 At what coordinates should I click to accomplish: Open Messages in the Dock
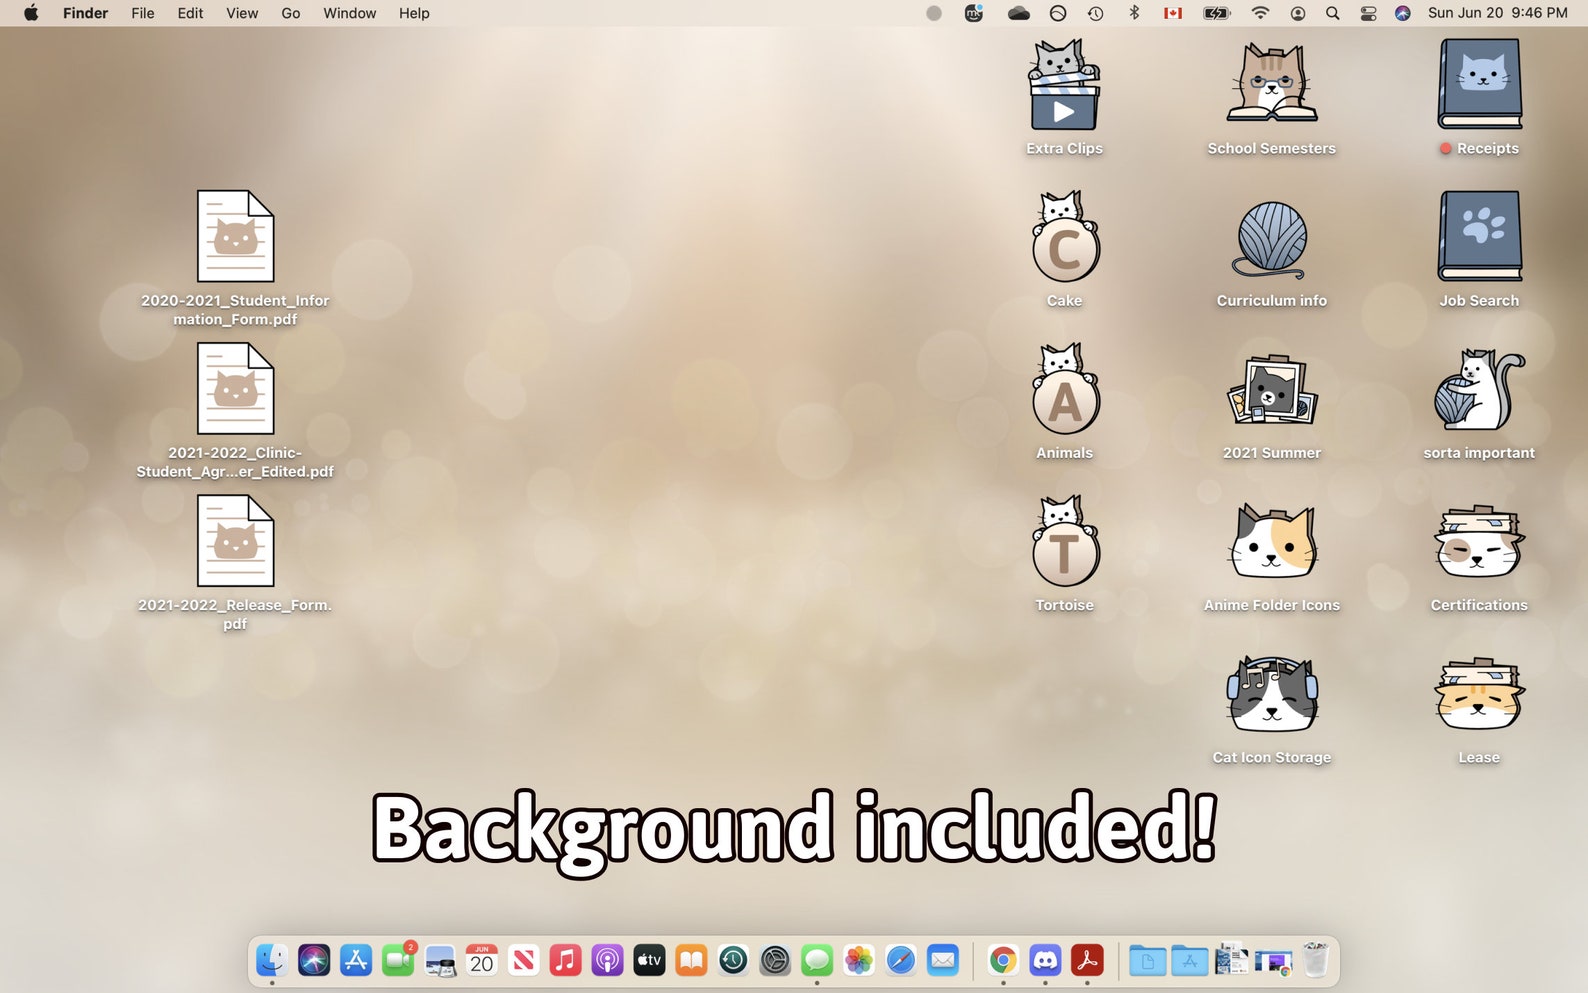[x=817, y=961]
